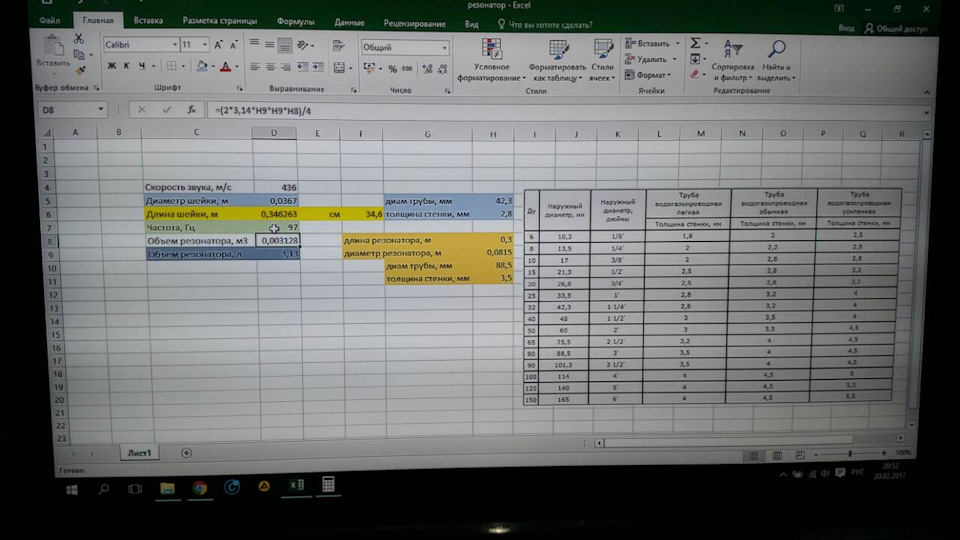Image resolution: width=960 pixels, height=540 pixels.
Task: Toggle align text left
Action: coord(255,67)
